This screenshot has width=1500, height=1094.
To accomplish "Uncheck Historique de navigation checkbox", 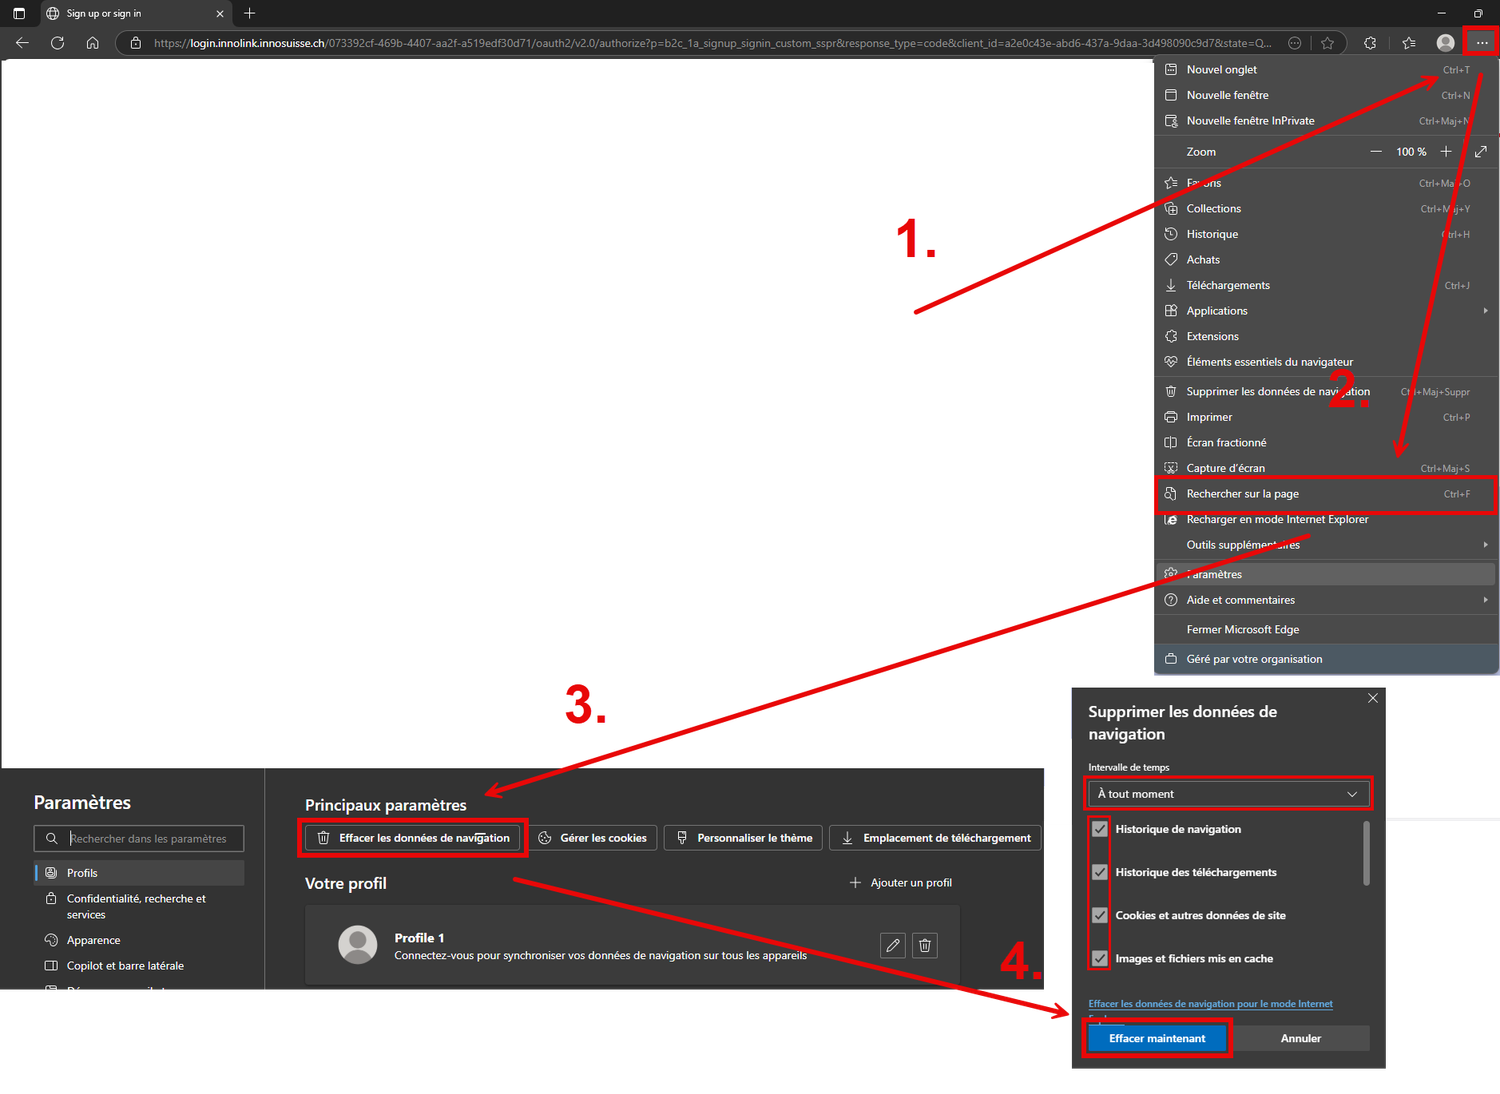I will (1100, 829).
